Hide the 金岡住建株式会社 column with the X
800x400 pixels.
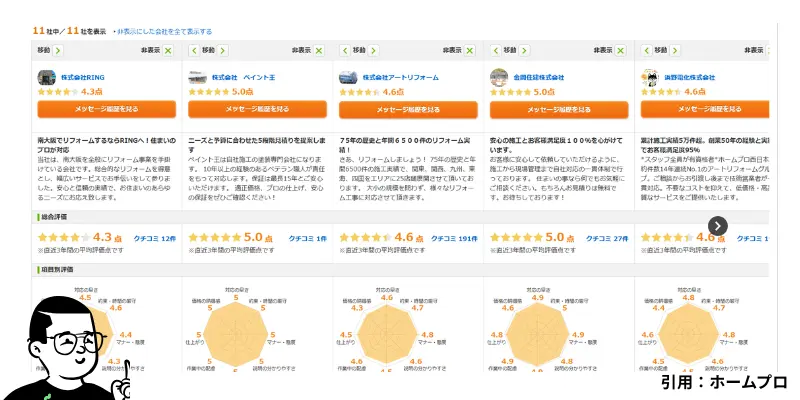pyautogui.click(x=620, y=51)
